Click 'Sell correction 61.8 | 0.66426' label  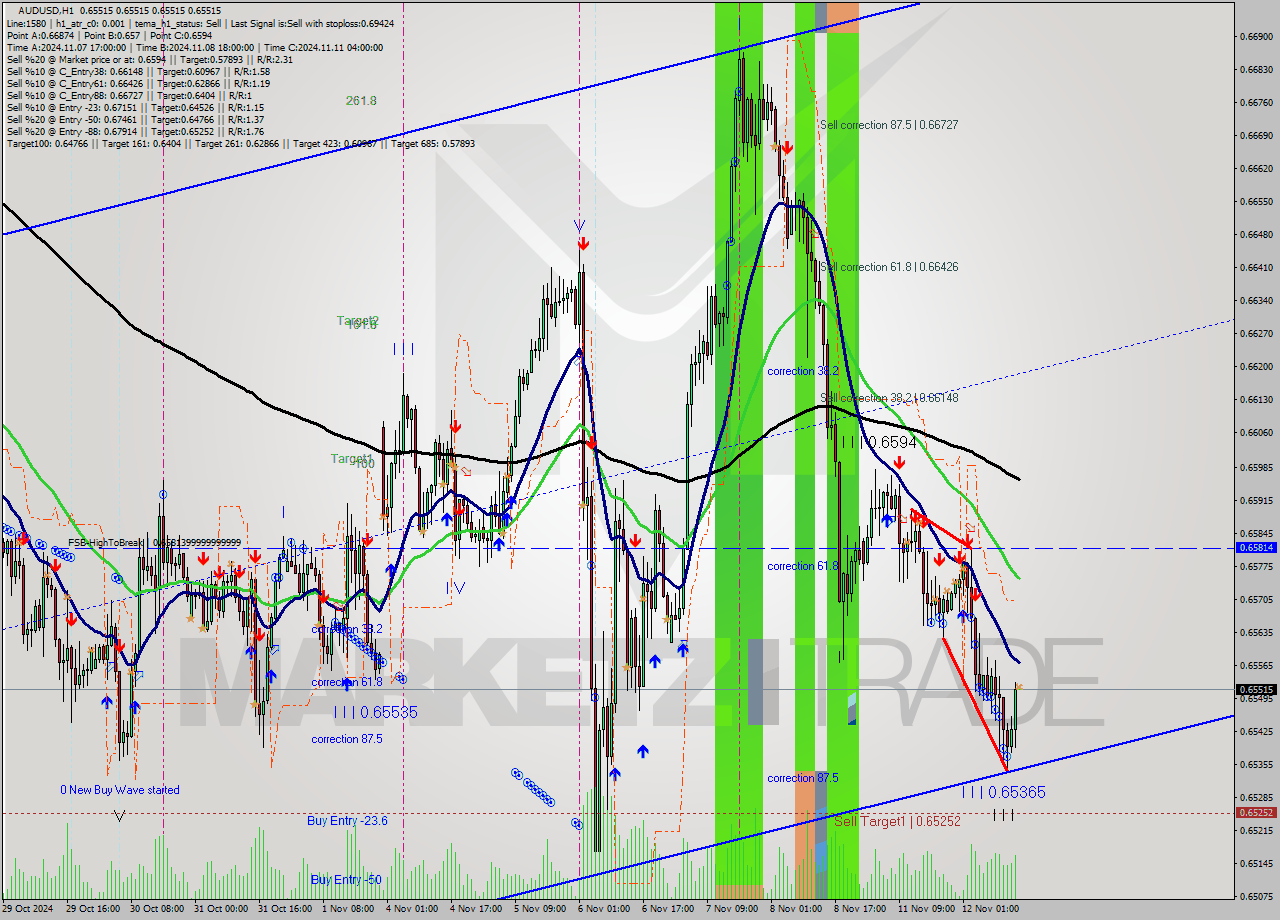(888, 267)
